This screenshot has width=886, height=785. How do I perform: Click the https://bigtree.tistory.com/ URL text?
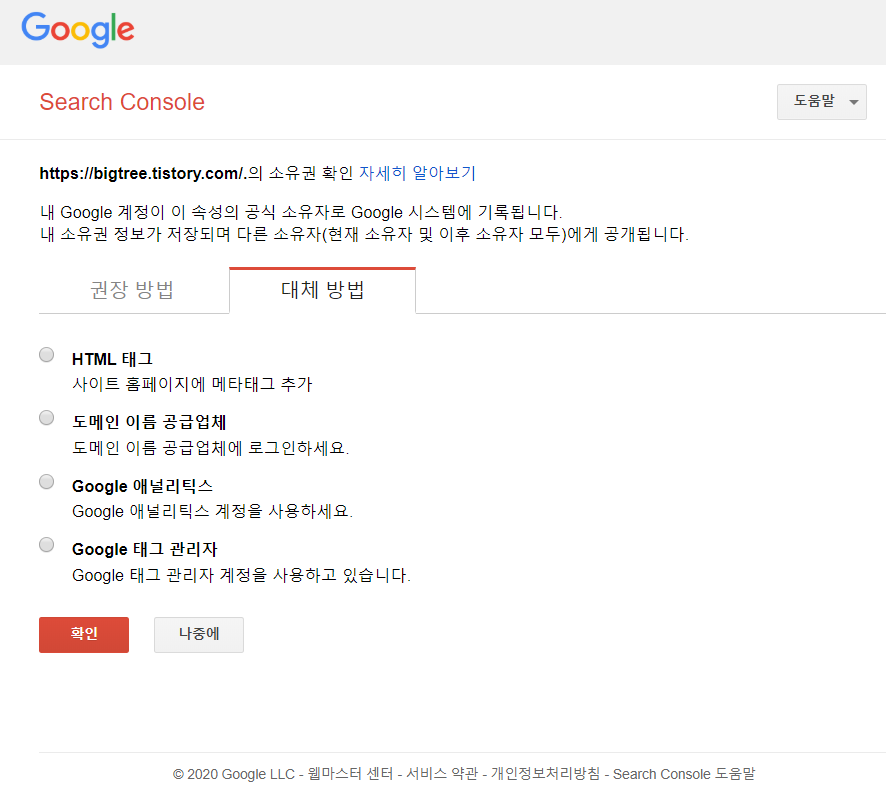point(141,173)
